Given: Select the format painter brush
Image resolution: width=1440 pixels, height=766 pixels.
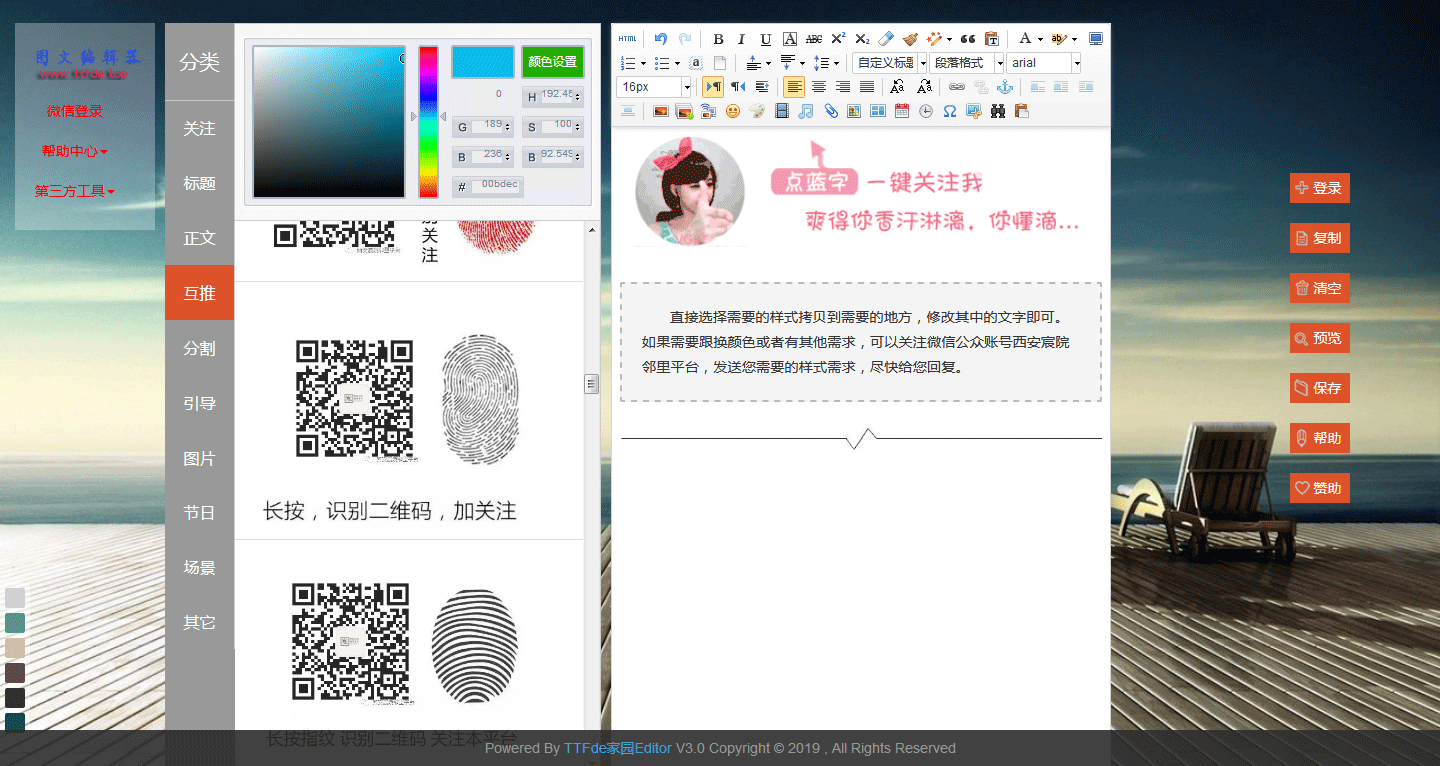Looking at the screenshot, I should click(x=910, y=39).
